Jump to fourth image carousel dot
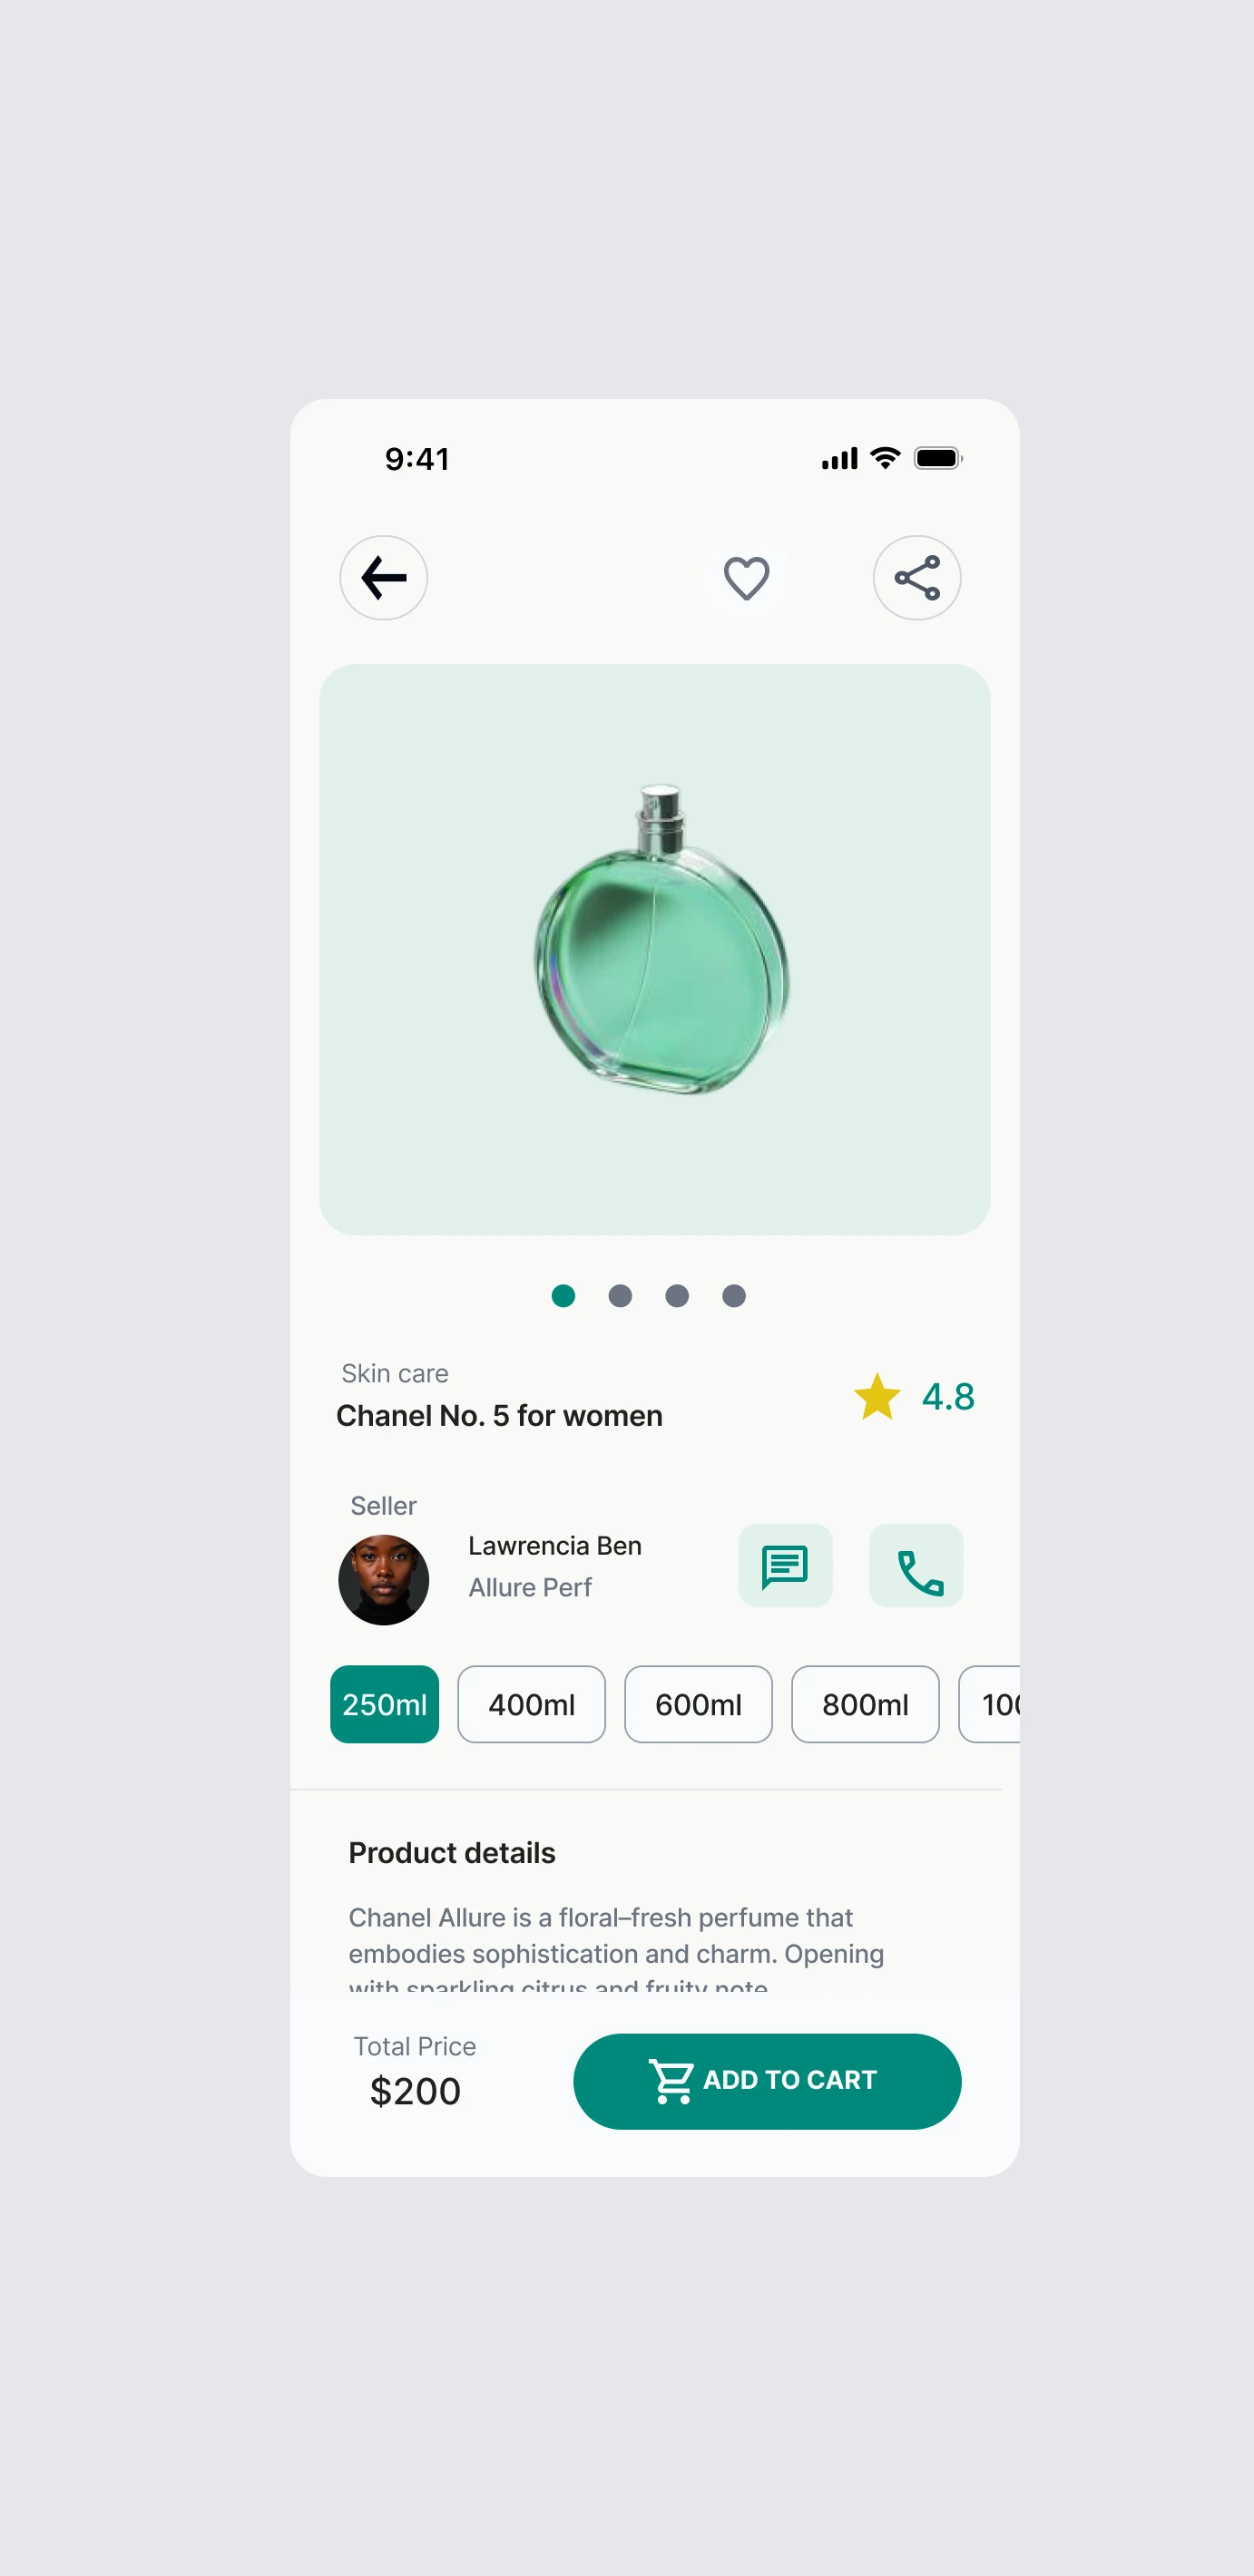This screenshot has height=2576, width=1254. tap(734, 1296)
